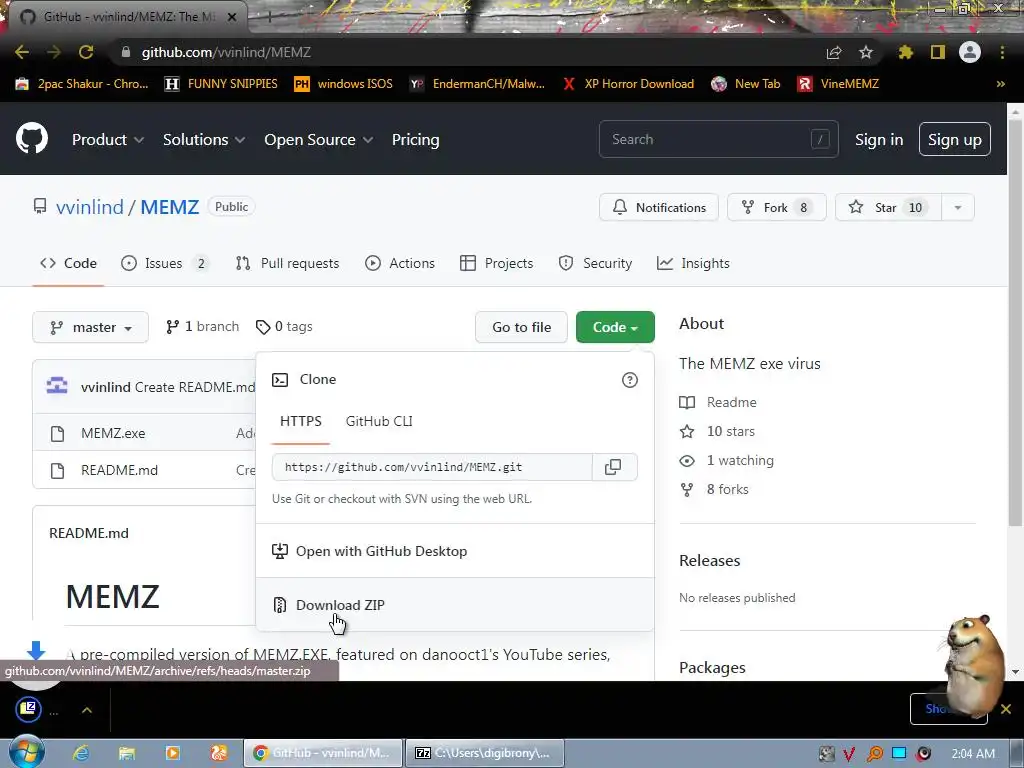Image resolution: width=1024 pixels, height=768 pixels.
Task: Open the Projects tab
Action: click(x=496, y=263)
